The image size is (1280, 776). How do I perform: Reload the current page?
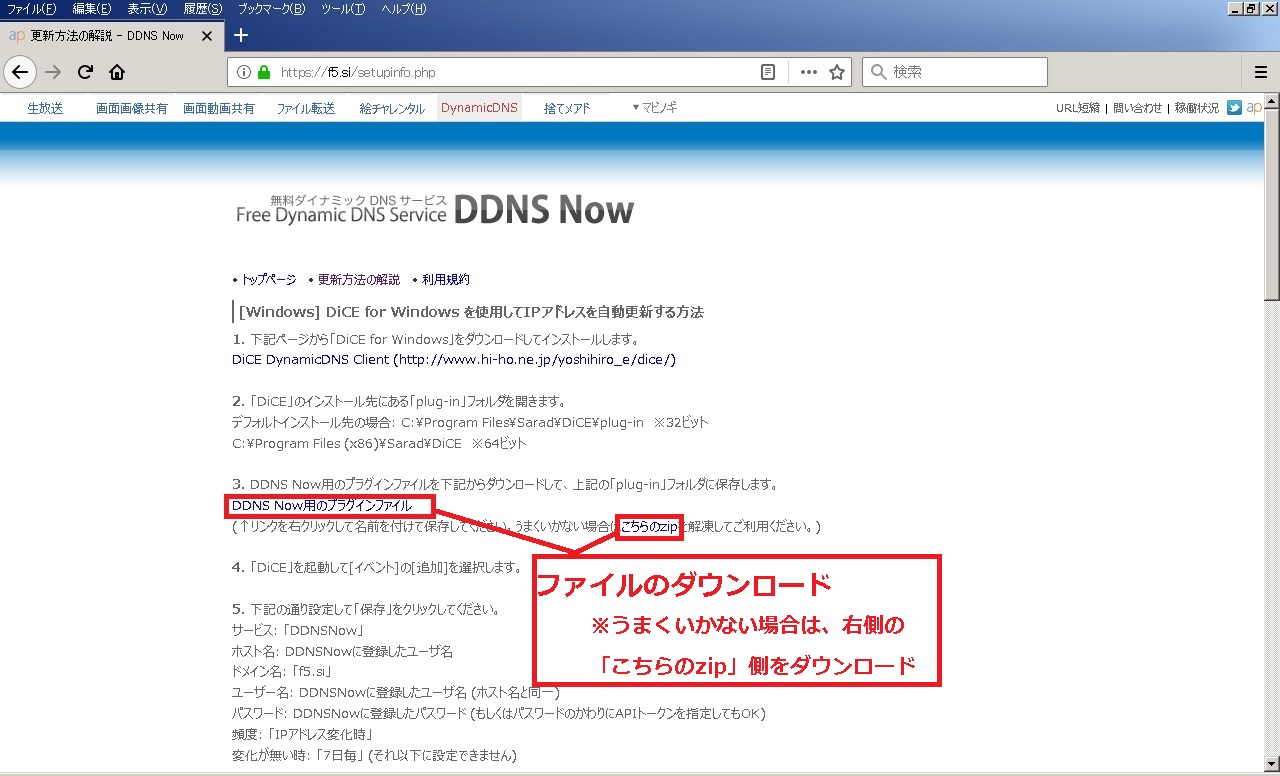(86, 72)
